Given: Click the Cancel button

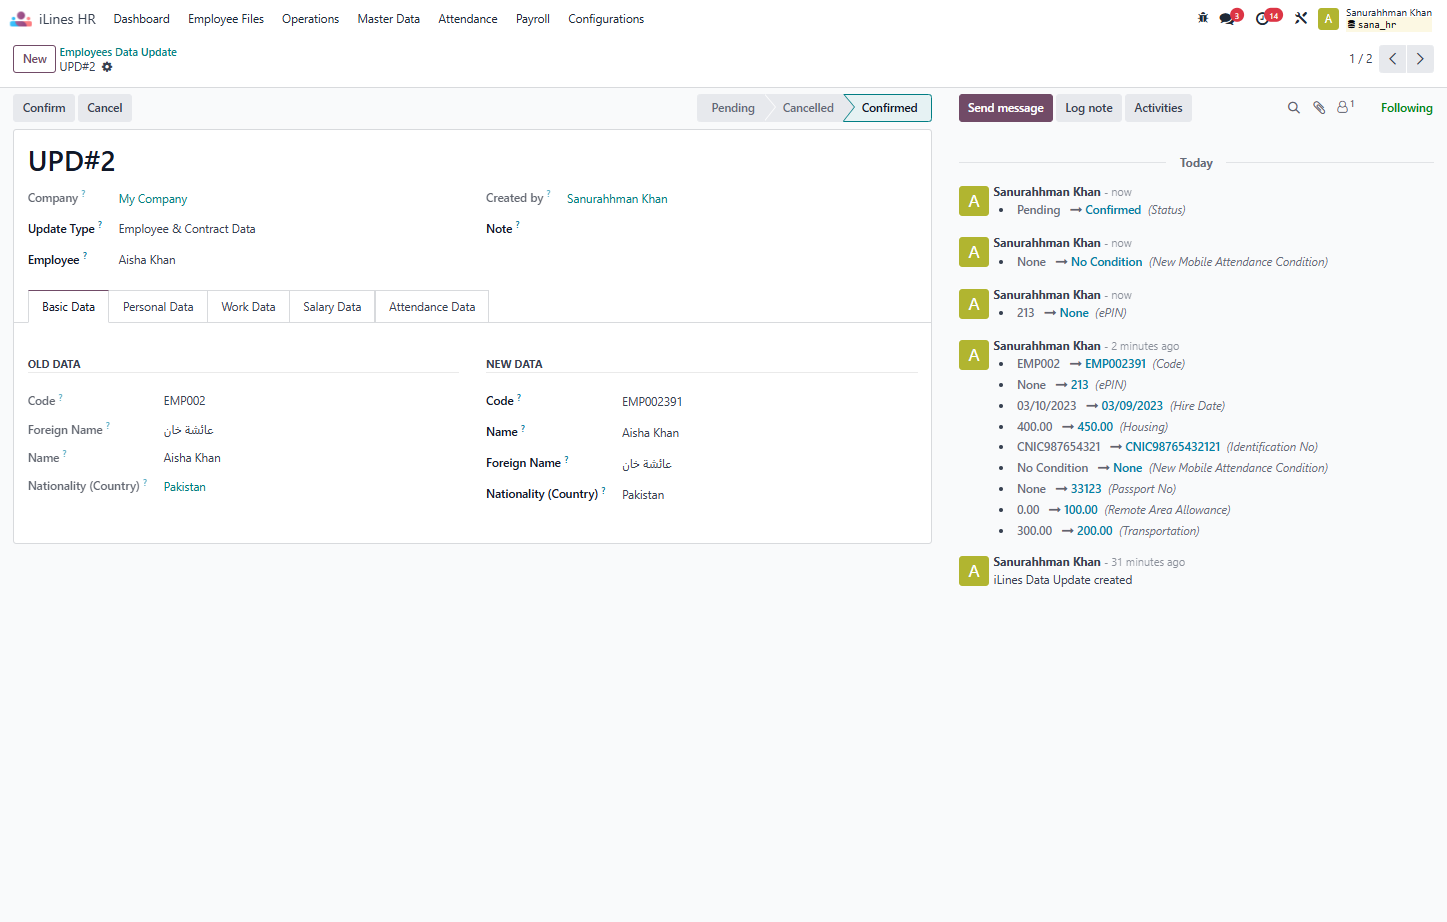Looking at the screenshot, I should (x=105, y=108).
